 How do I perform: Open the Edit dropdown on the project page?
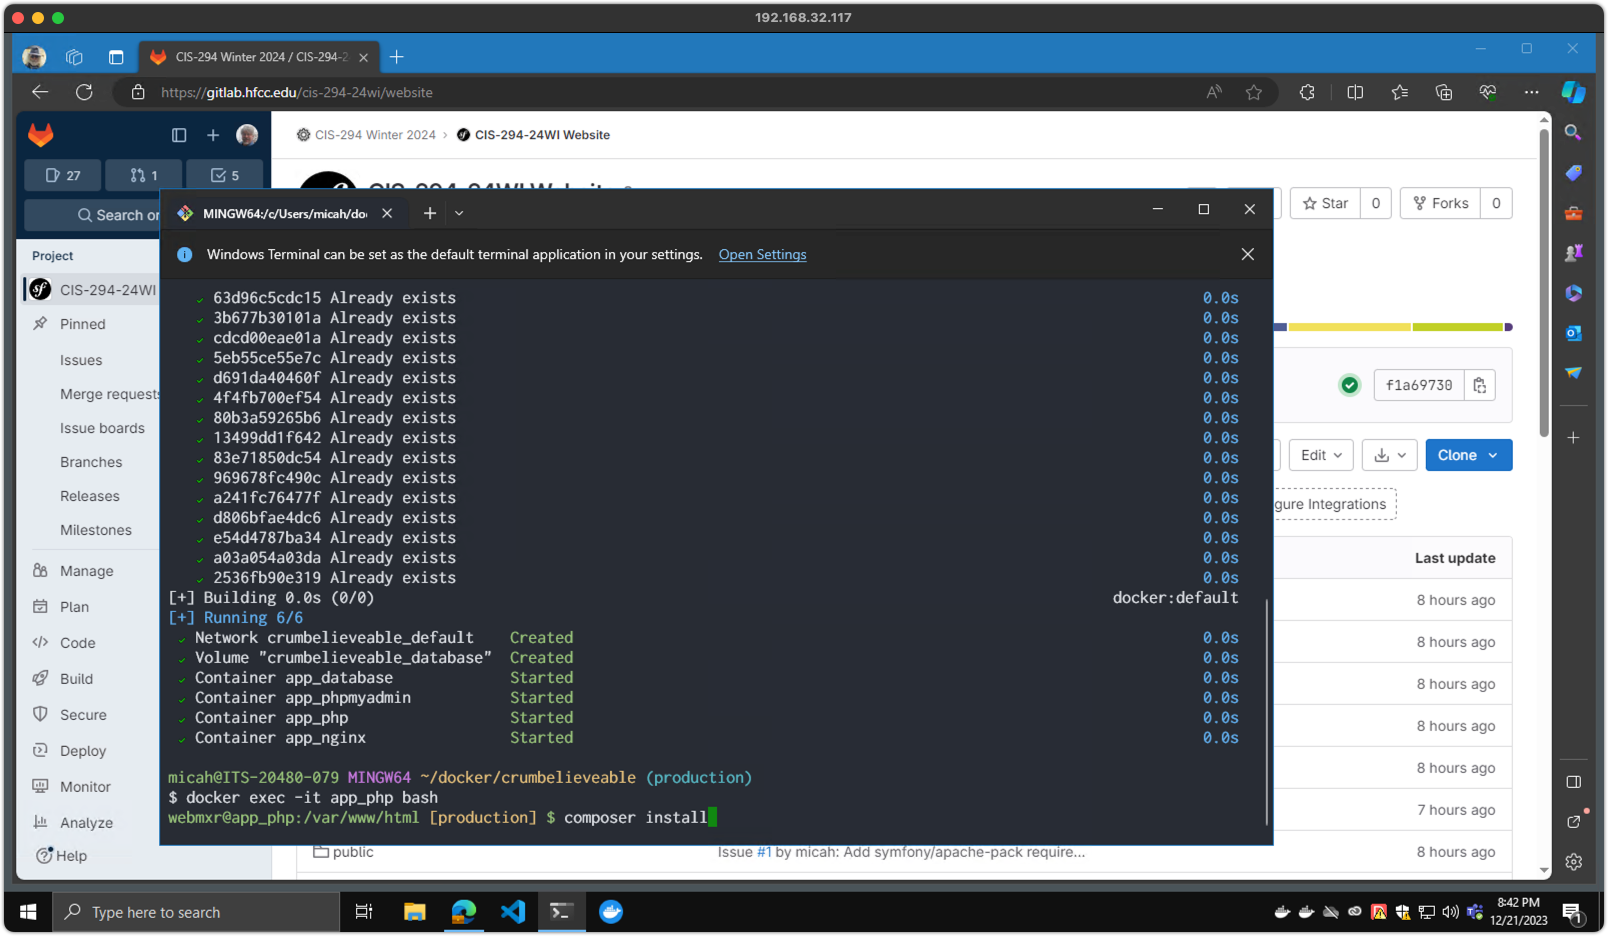[x=1320, y=455]
